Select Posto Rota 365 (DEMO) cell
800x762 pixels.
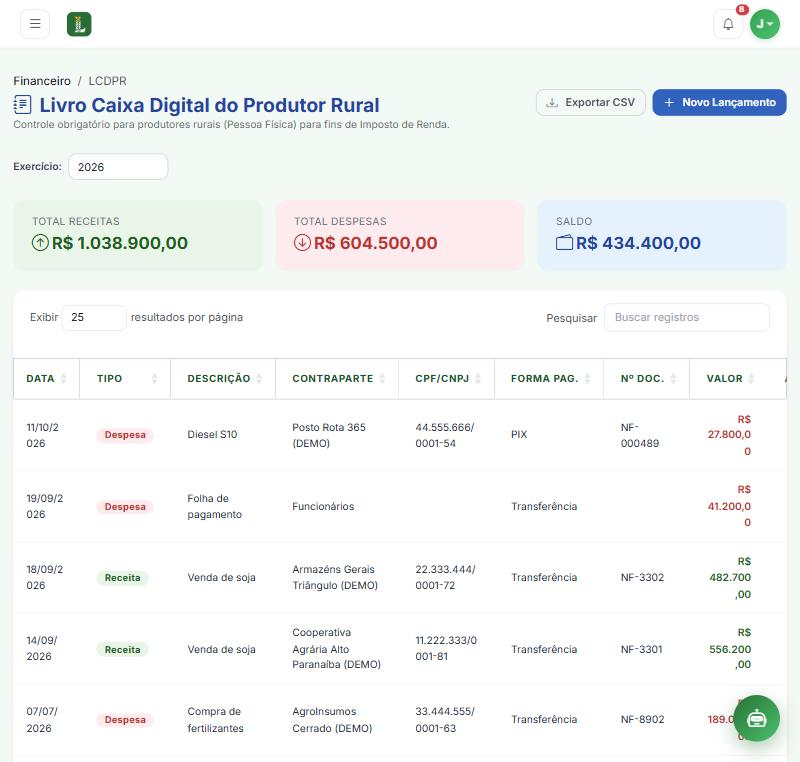(x=329, y=435)
